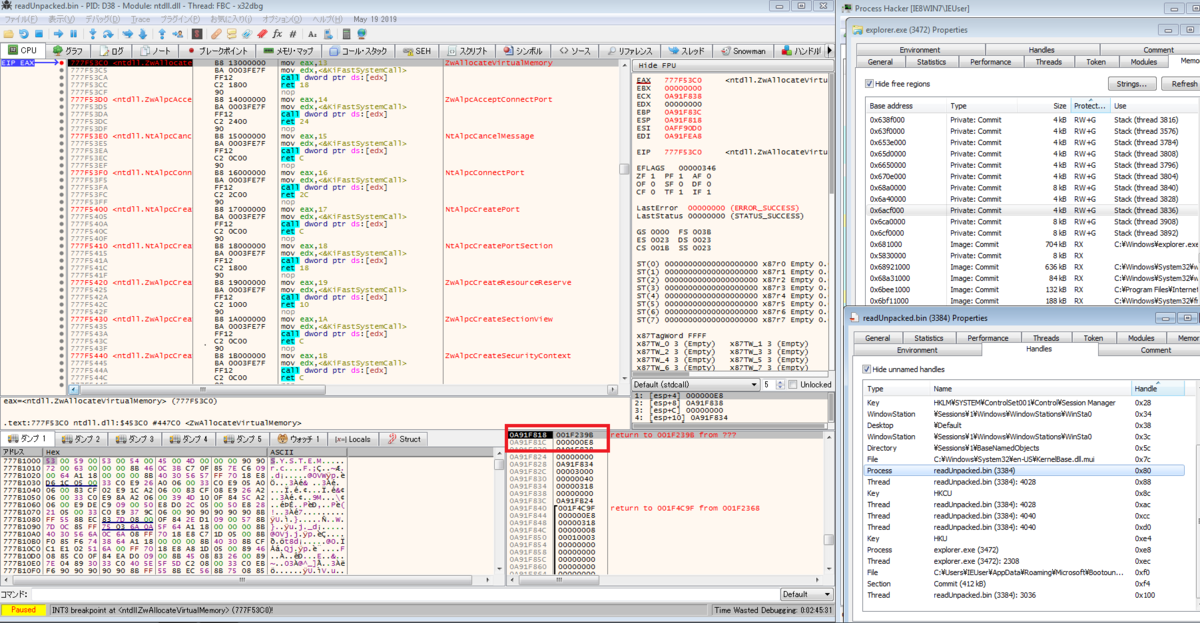Click the Pause execution toolbar icon
This screenshot has width=1200, height=623.
pos(73,34)
